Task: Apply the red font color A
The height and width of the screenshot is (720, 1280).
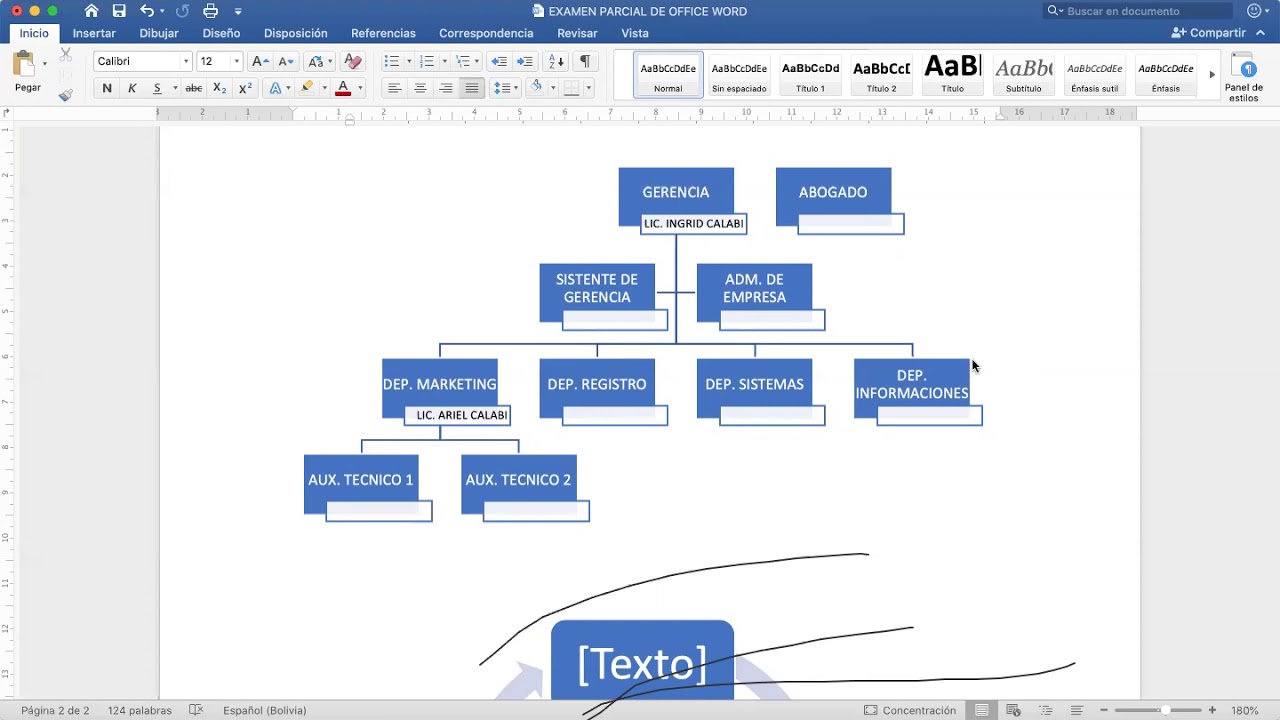Action: point(343,88)
